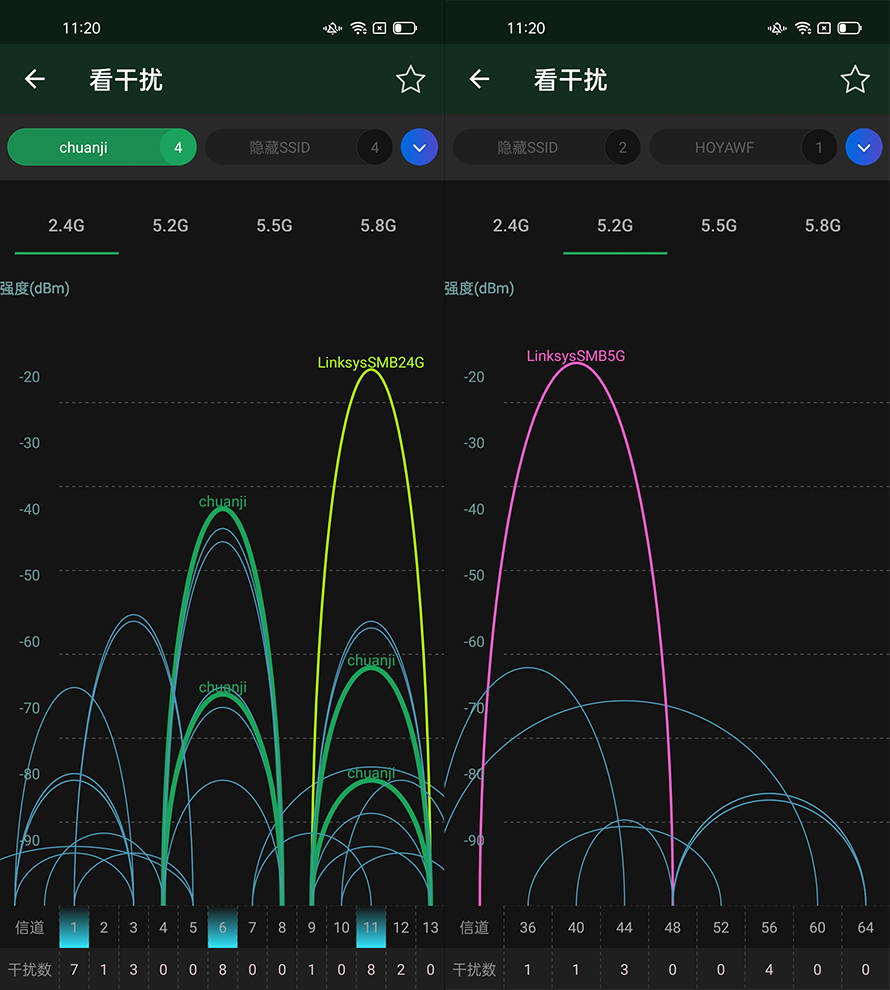Tap the back arrow on the right screen

tap(480, 80)
